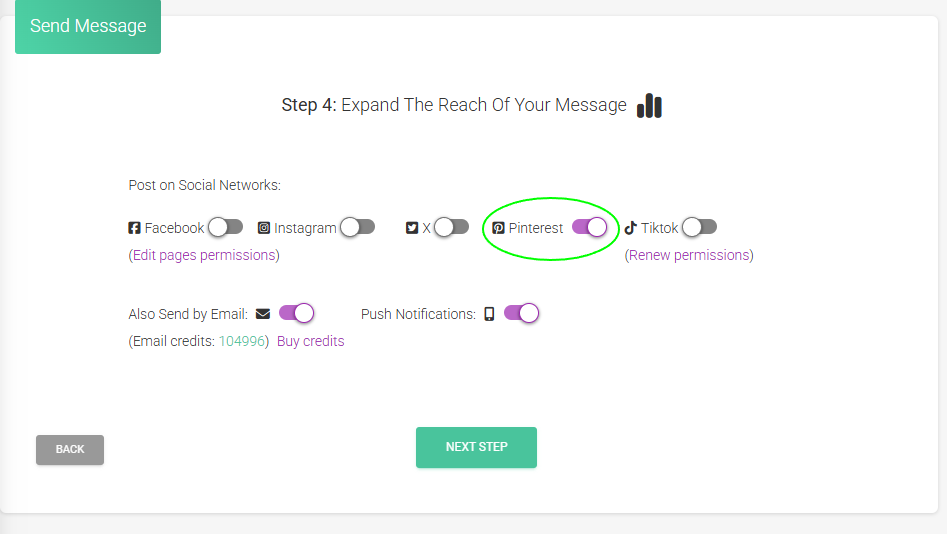Click the Tiktok logo icon

click(x=631, y=228)
